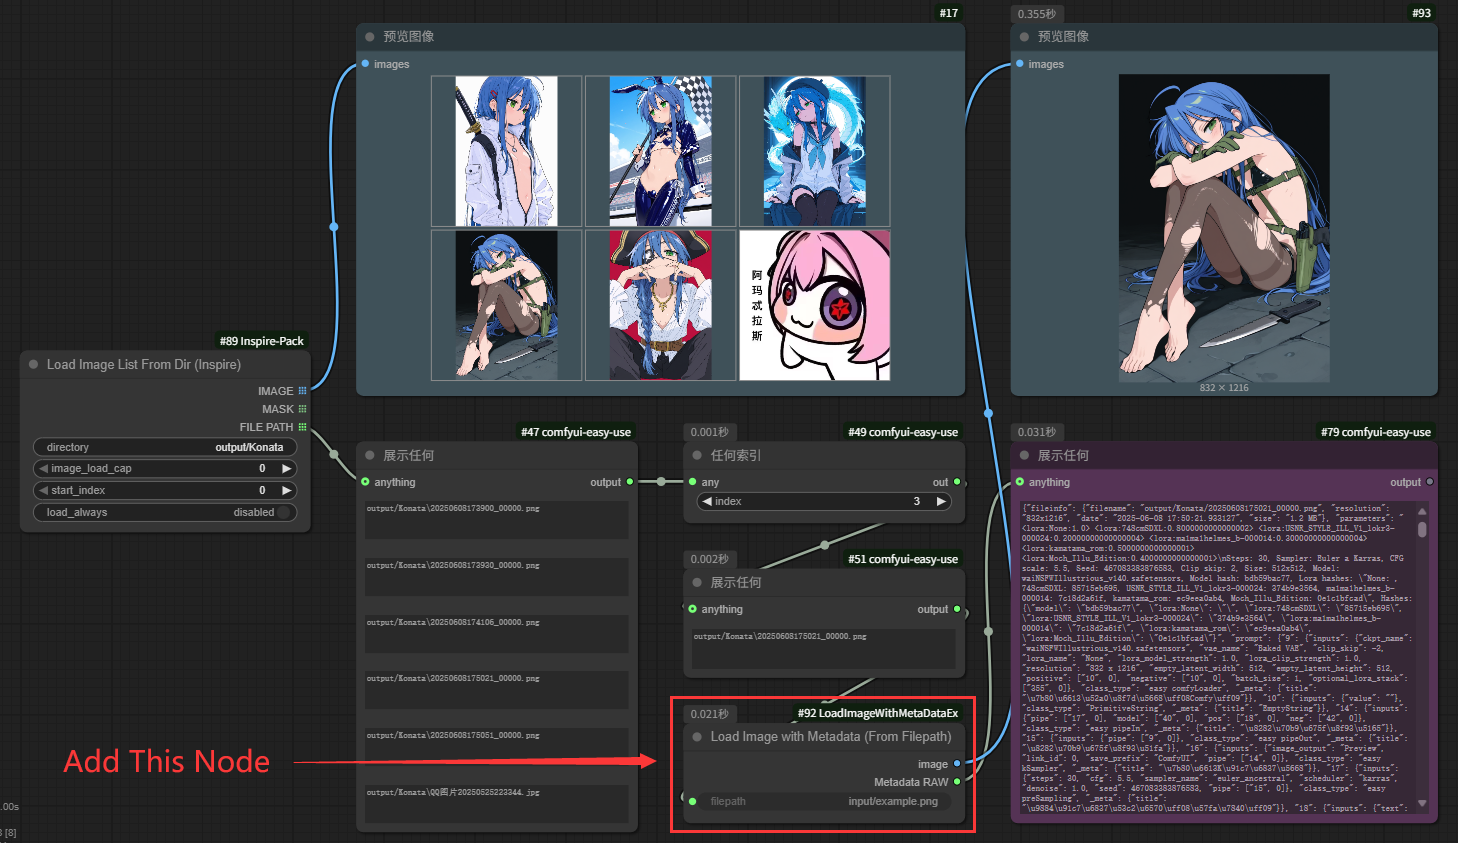The width and height of the screenshot is (1458, 843).
Task: Select thumbnail of pirate hat girl
Action: point(660,305)
